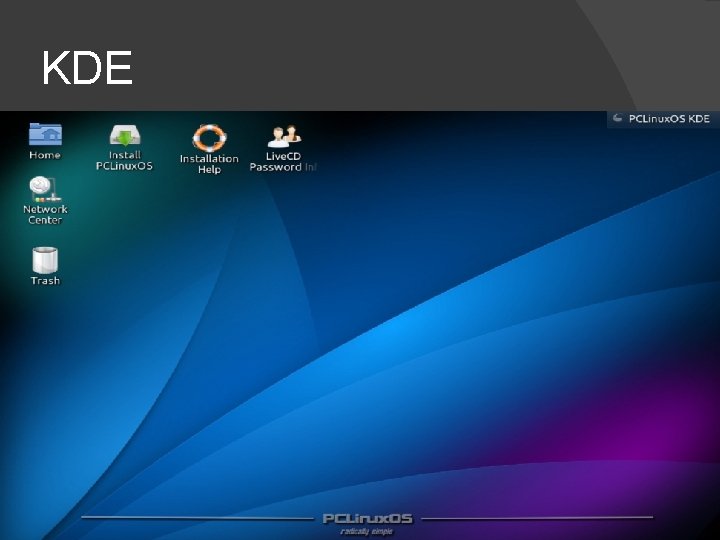Select the "Network Center" label text
The image size is (720, 540).
(45, 214)
